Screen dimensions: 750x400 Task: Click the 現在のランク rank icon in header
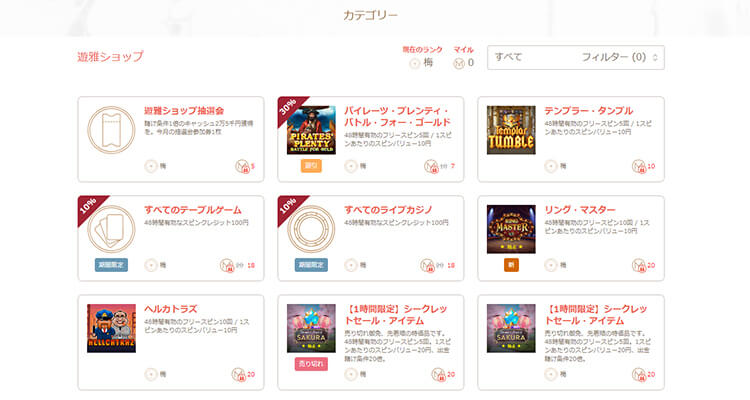[x=415, y=63]
